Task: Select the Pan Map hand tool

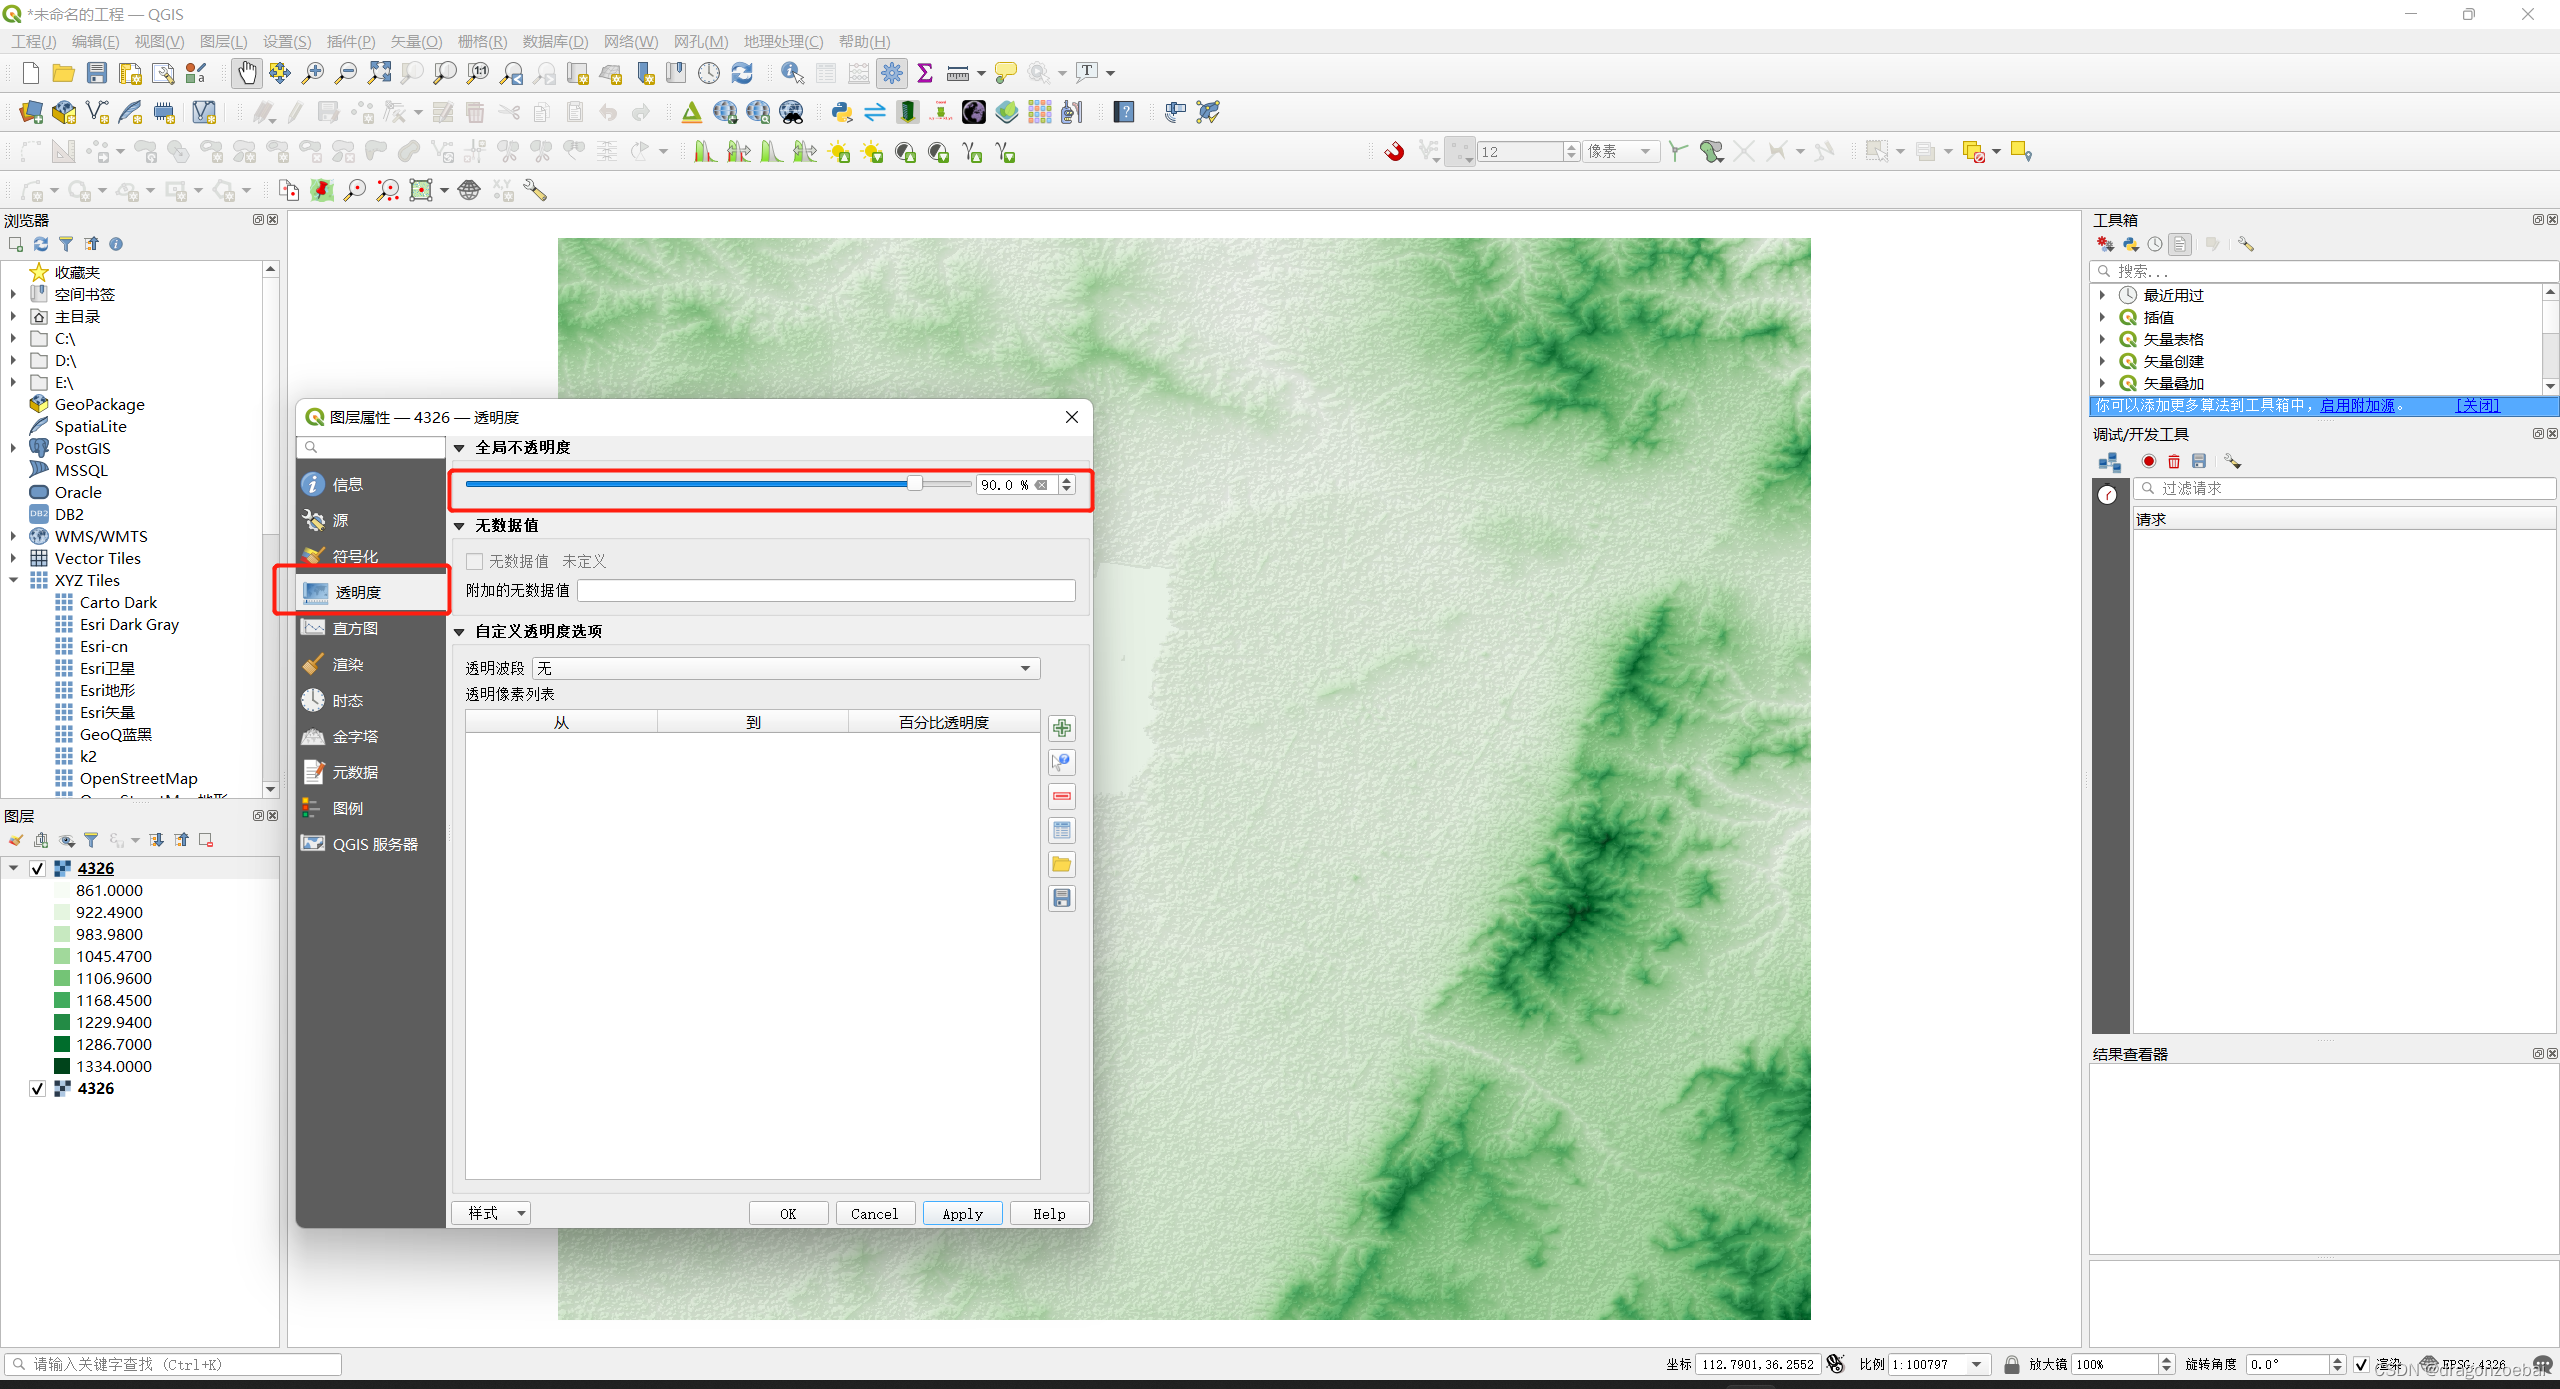Action: (x=246, y=72)
